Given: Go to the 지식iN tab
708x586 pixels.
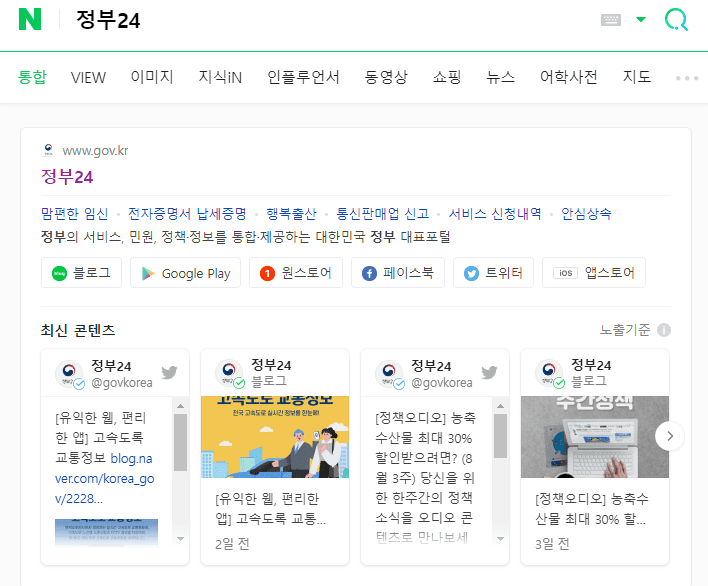Looking at the screenshot, I should (220, 77).
